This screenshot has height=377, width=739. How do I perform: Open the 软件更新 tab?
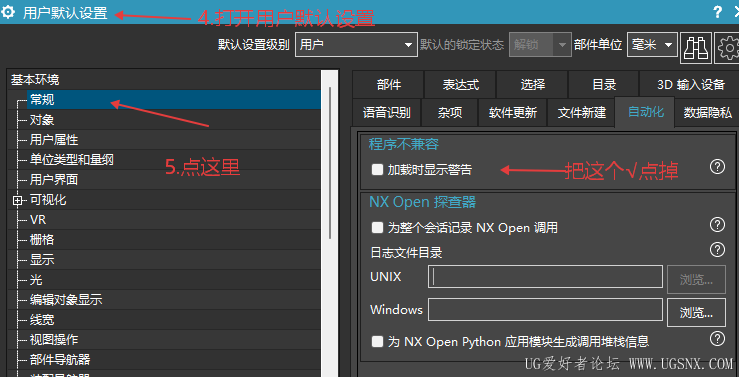(513, 113)
